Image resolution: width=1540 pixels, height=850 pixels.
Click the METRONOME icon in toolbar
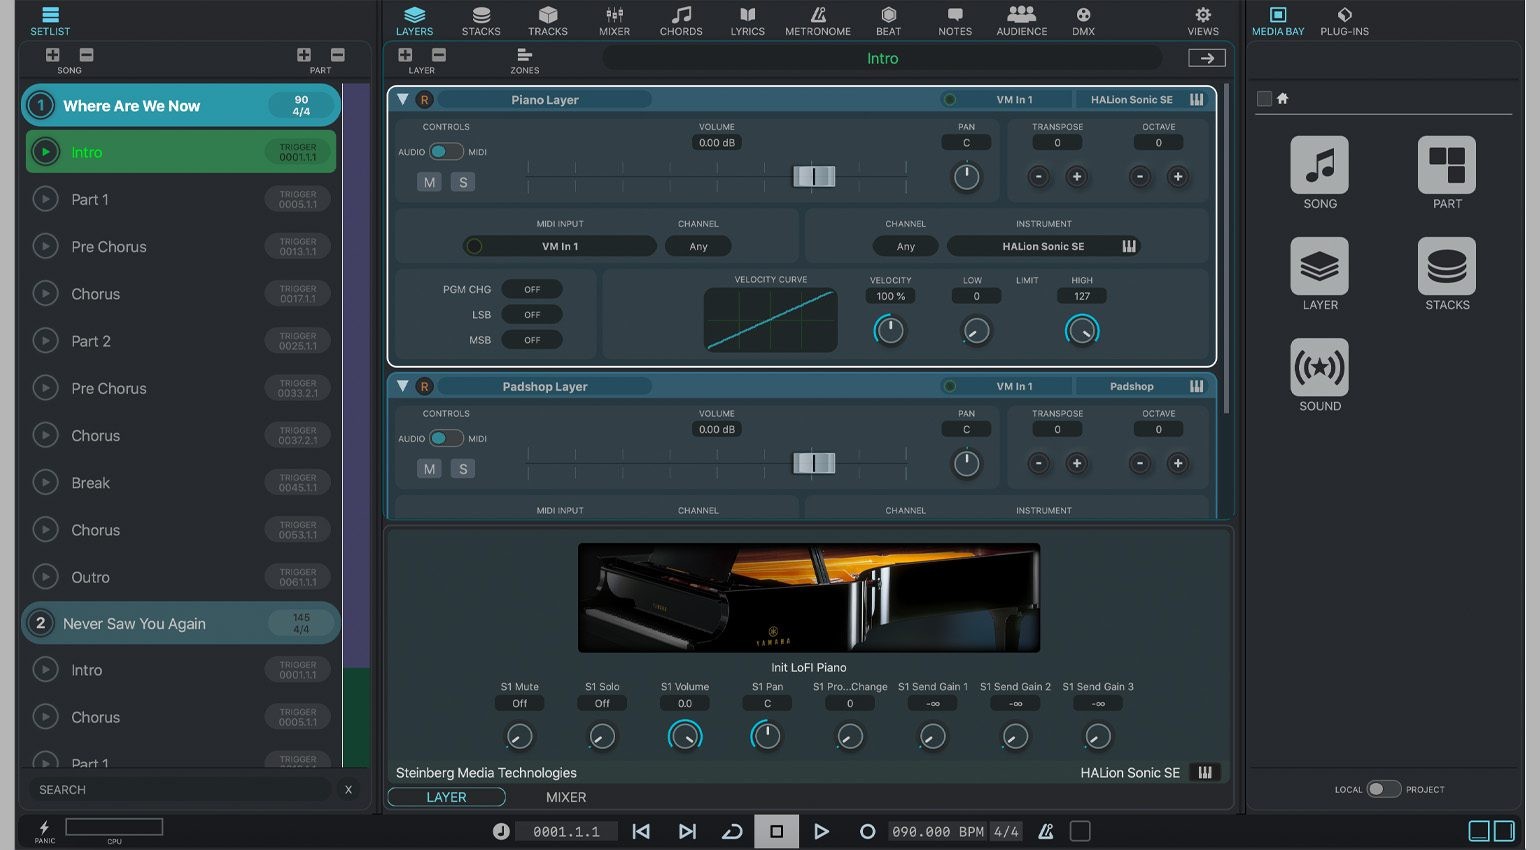click(x=817, y=20)
